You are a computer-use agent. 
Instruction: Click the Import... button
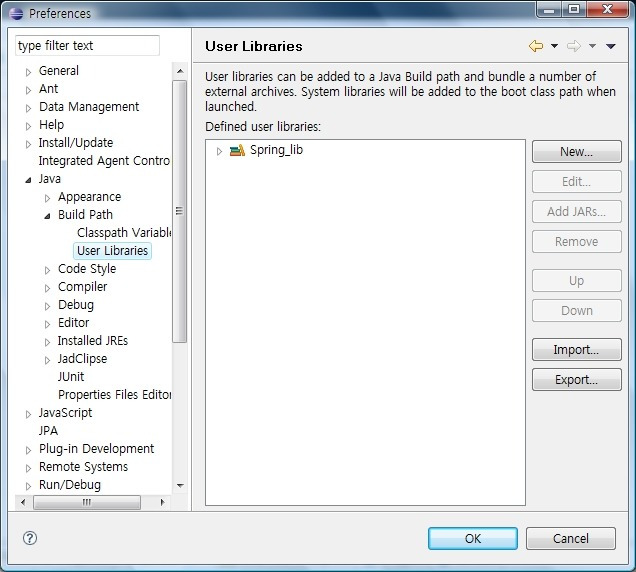(x=576, y=350)
